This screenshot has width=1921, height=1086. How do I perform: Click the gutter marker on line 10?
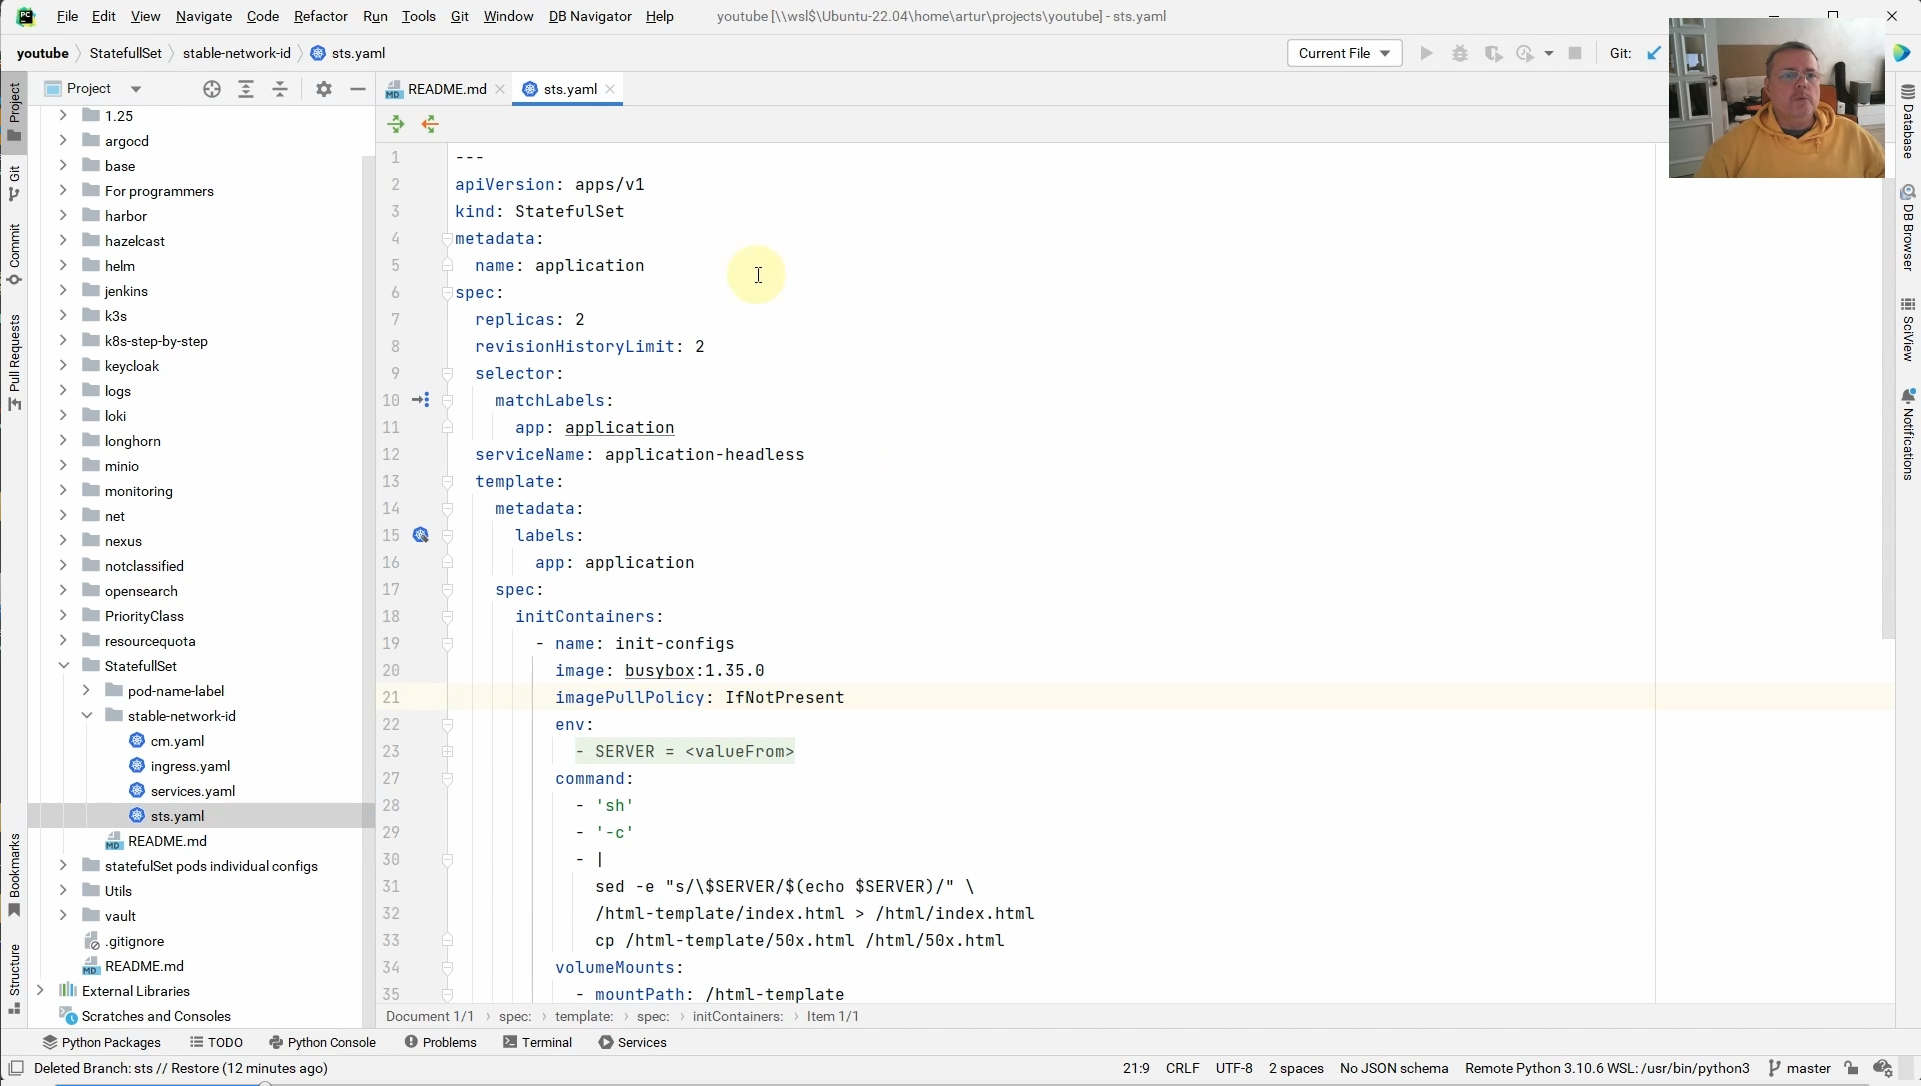click(421, 400)
